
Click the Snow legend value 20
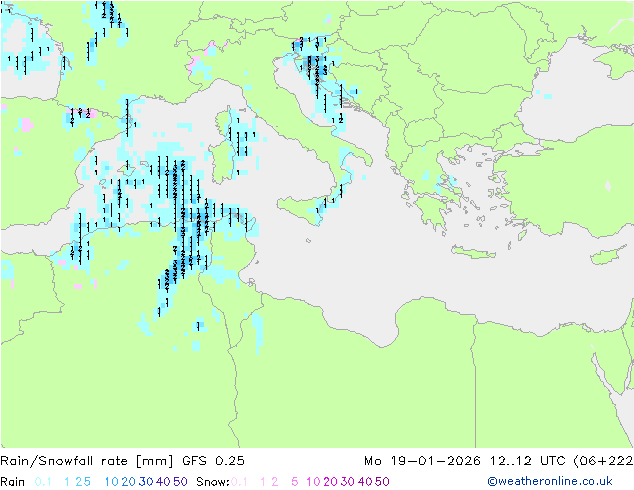(330, 482)
